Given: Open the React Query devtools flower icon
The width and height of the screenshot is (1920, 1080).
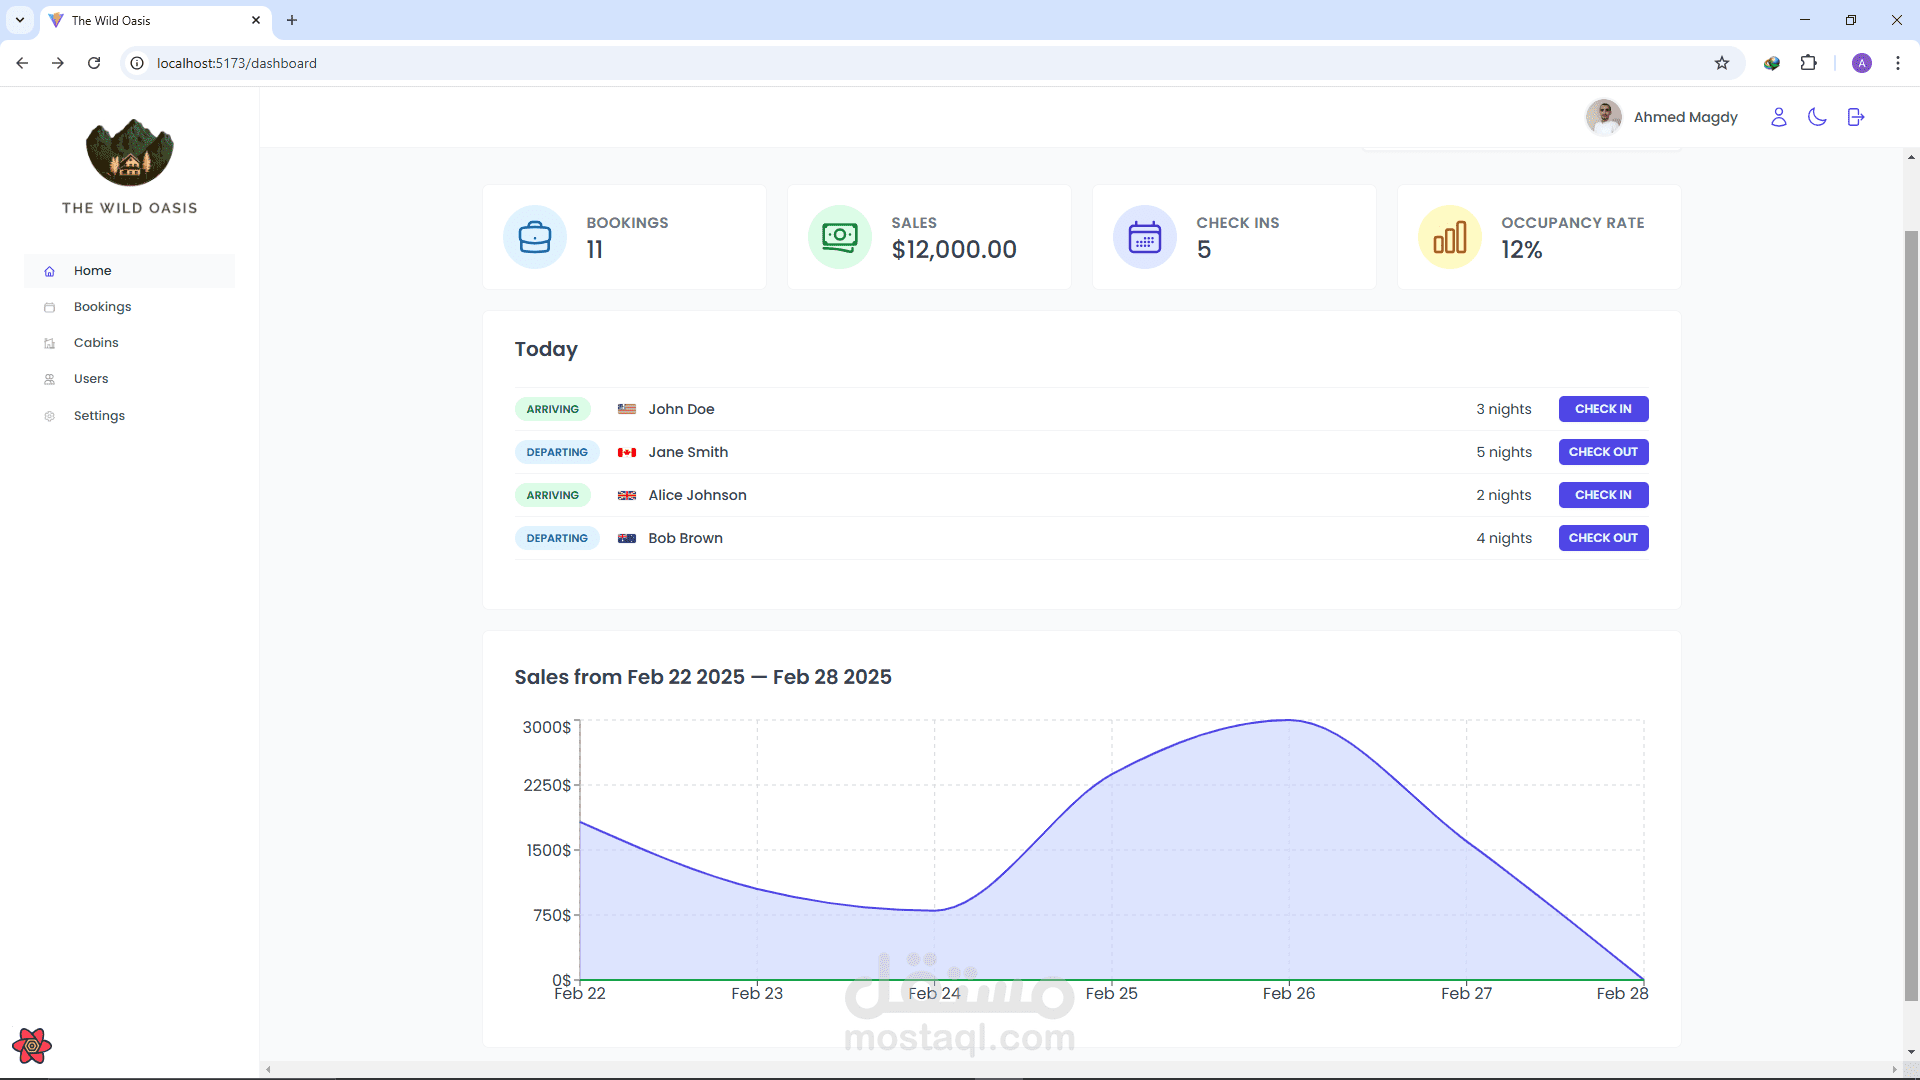Looking at the screenshot, I should point(32,1046).
